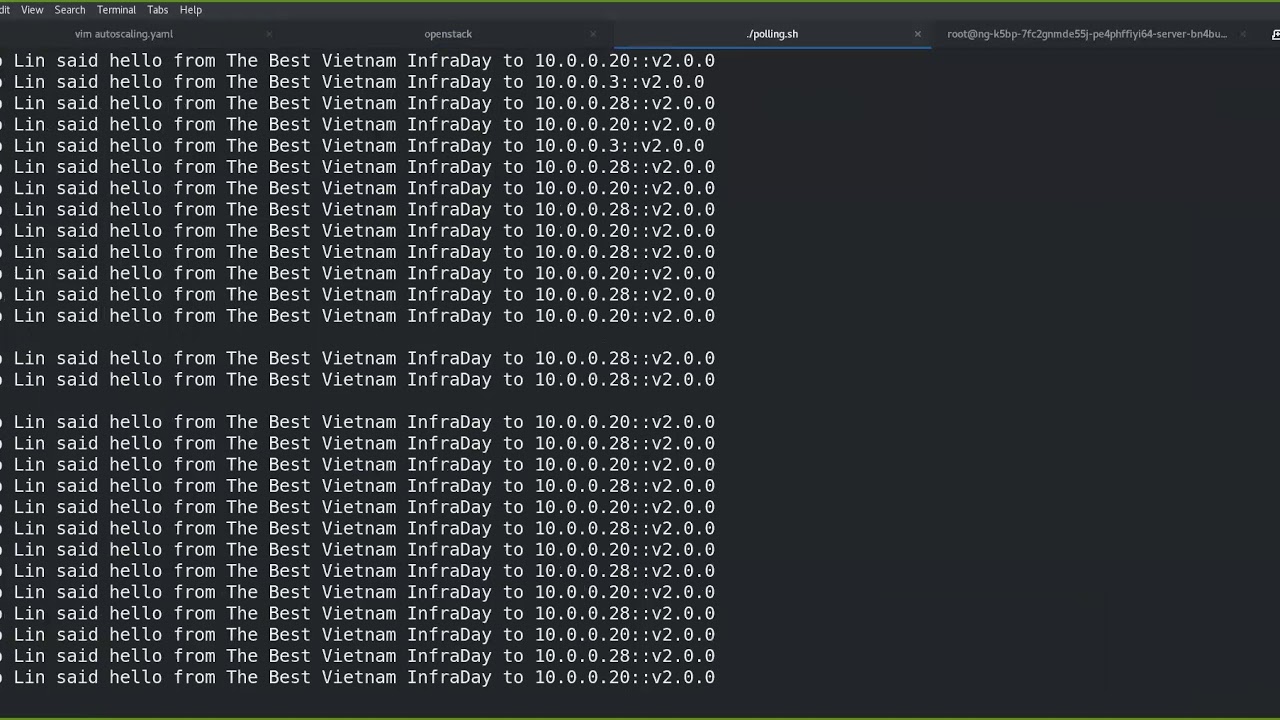Close the root@ng-k5bp server tab
The height and width of the screenshot is (720, 1280).
pyautogui.click(x=1243, y=34)
